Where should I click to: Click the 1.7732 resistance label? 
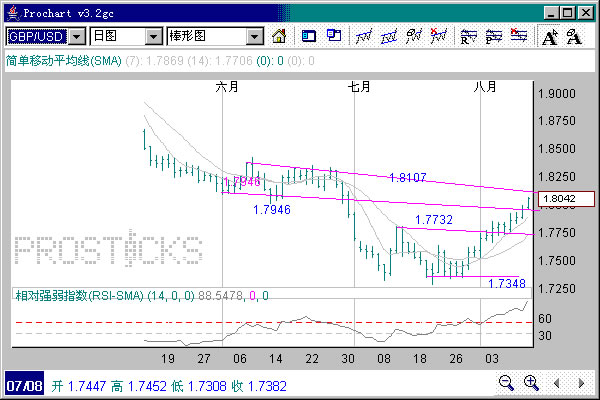coord(434,220)
